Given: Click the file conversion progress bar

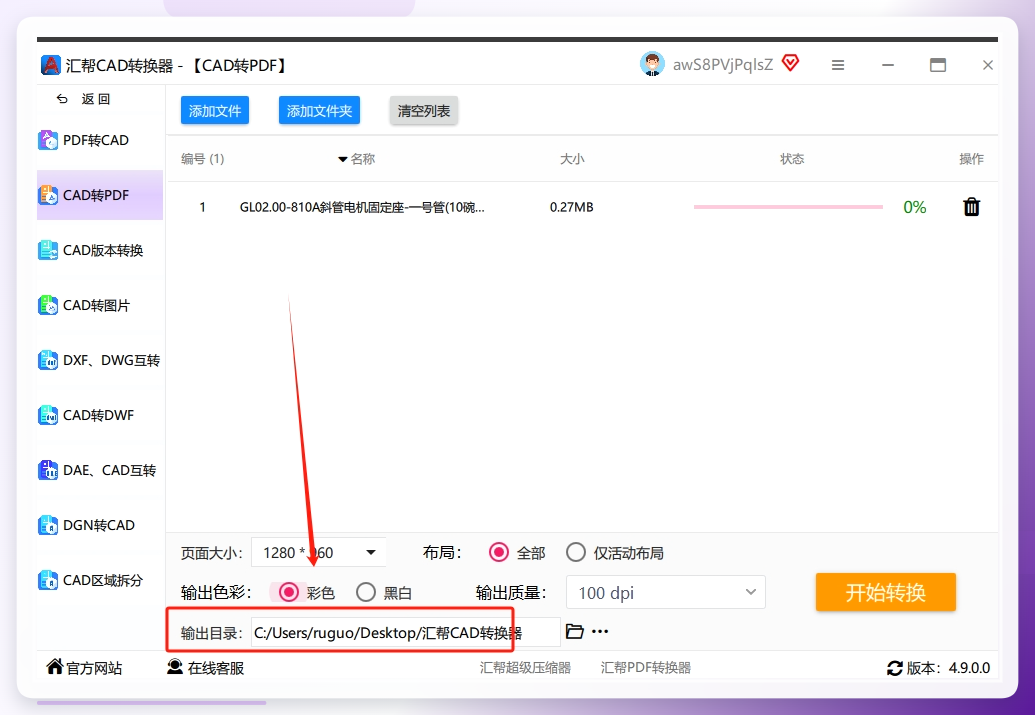Looking at the screenshot, I should [788, 207].
